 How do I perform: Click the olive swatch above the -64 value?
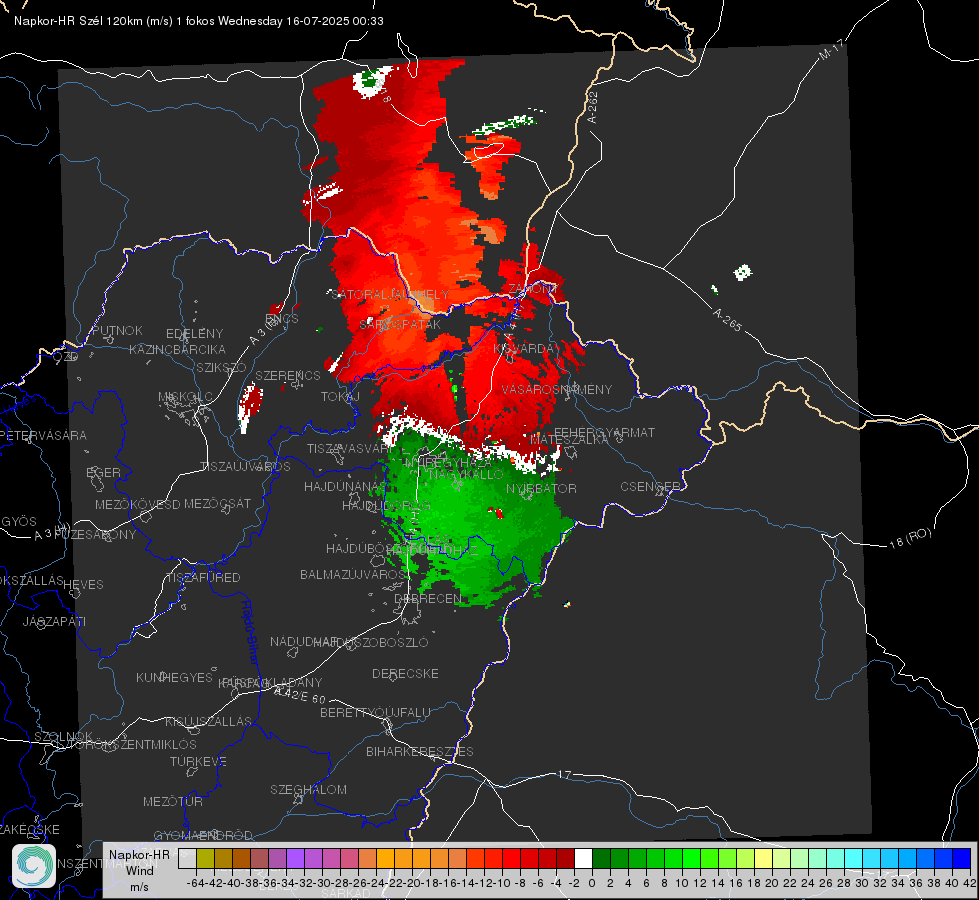(x=205, y=859)
